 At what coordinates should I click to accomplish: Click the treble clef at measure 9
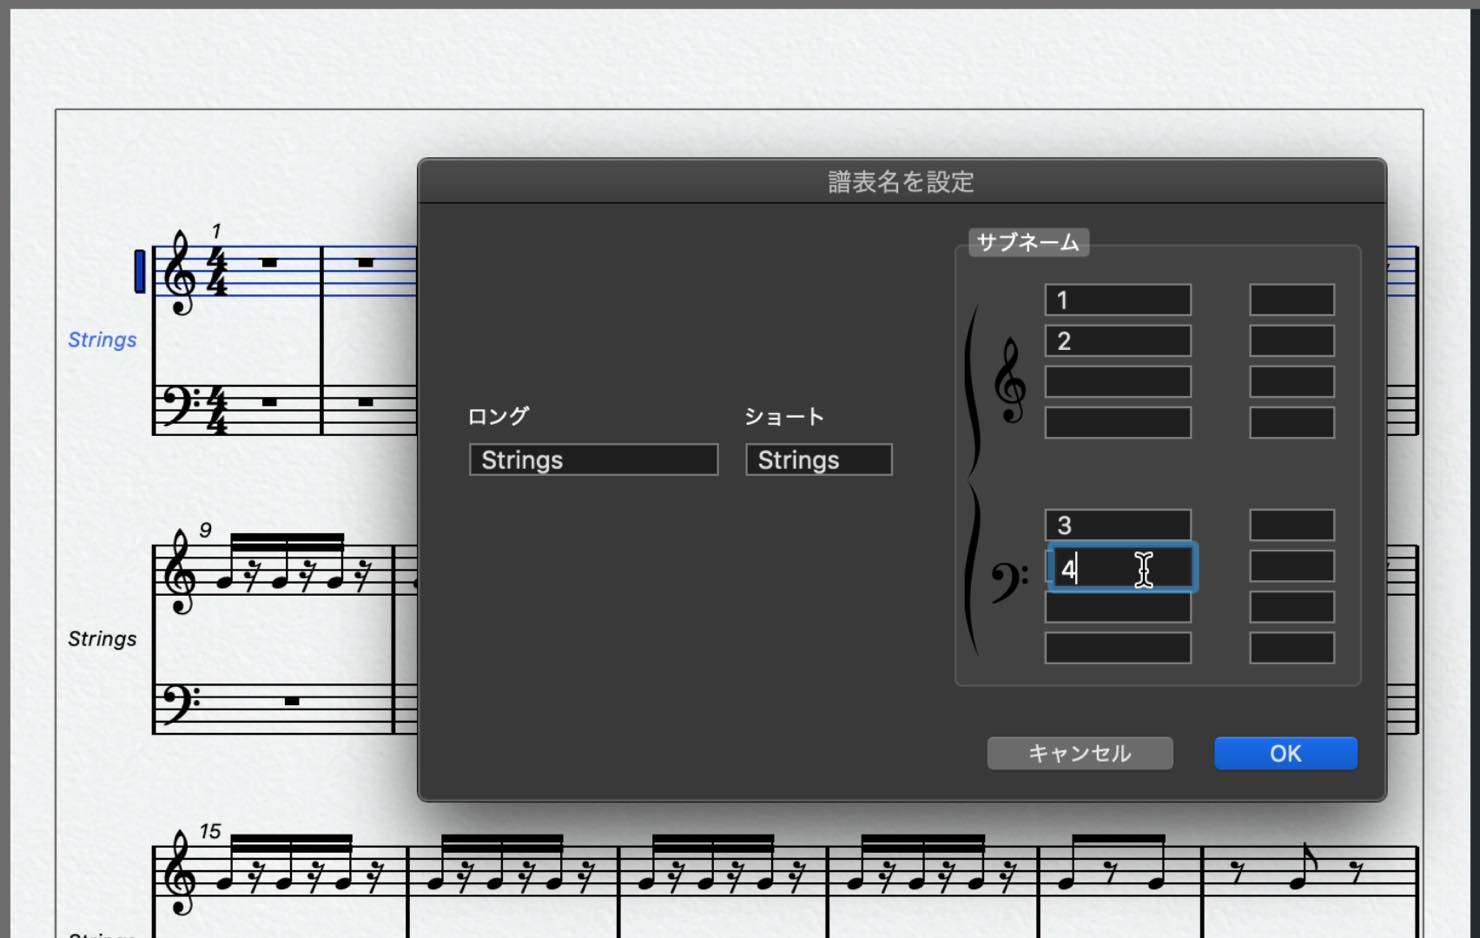tap(180, 572)
